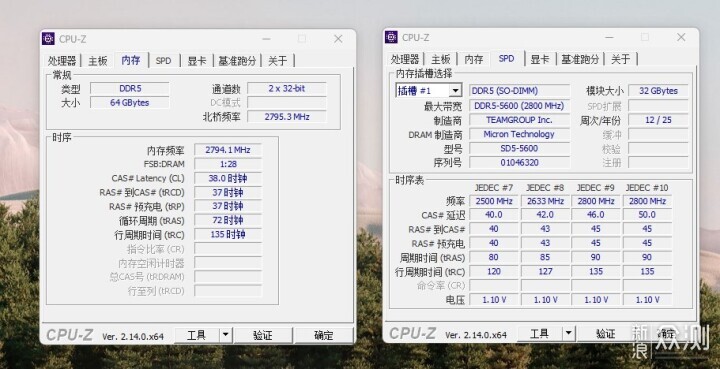Click the DDR5 (SO-DIMM) module type field
This screenshot has height=369, width=720.
(x=519, y=91)
